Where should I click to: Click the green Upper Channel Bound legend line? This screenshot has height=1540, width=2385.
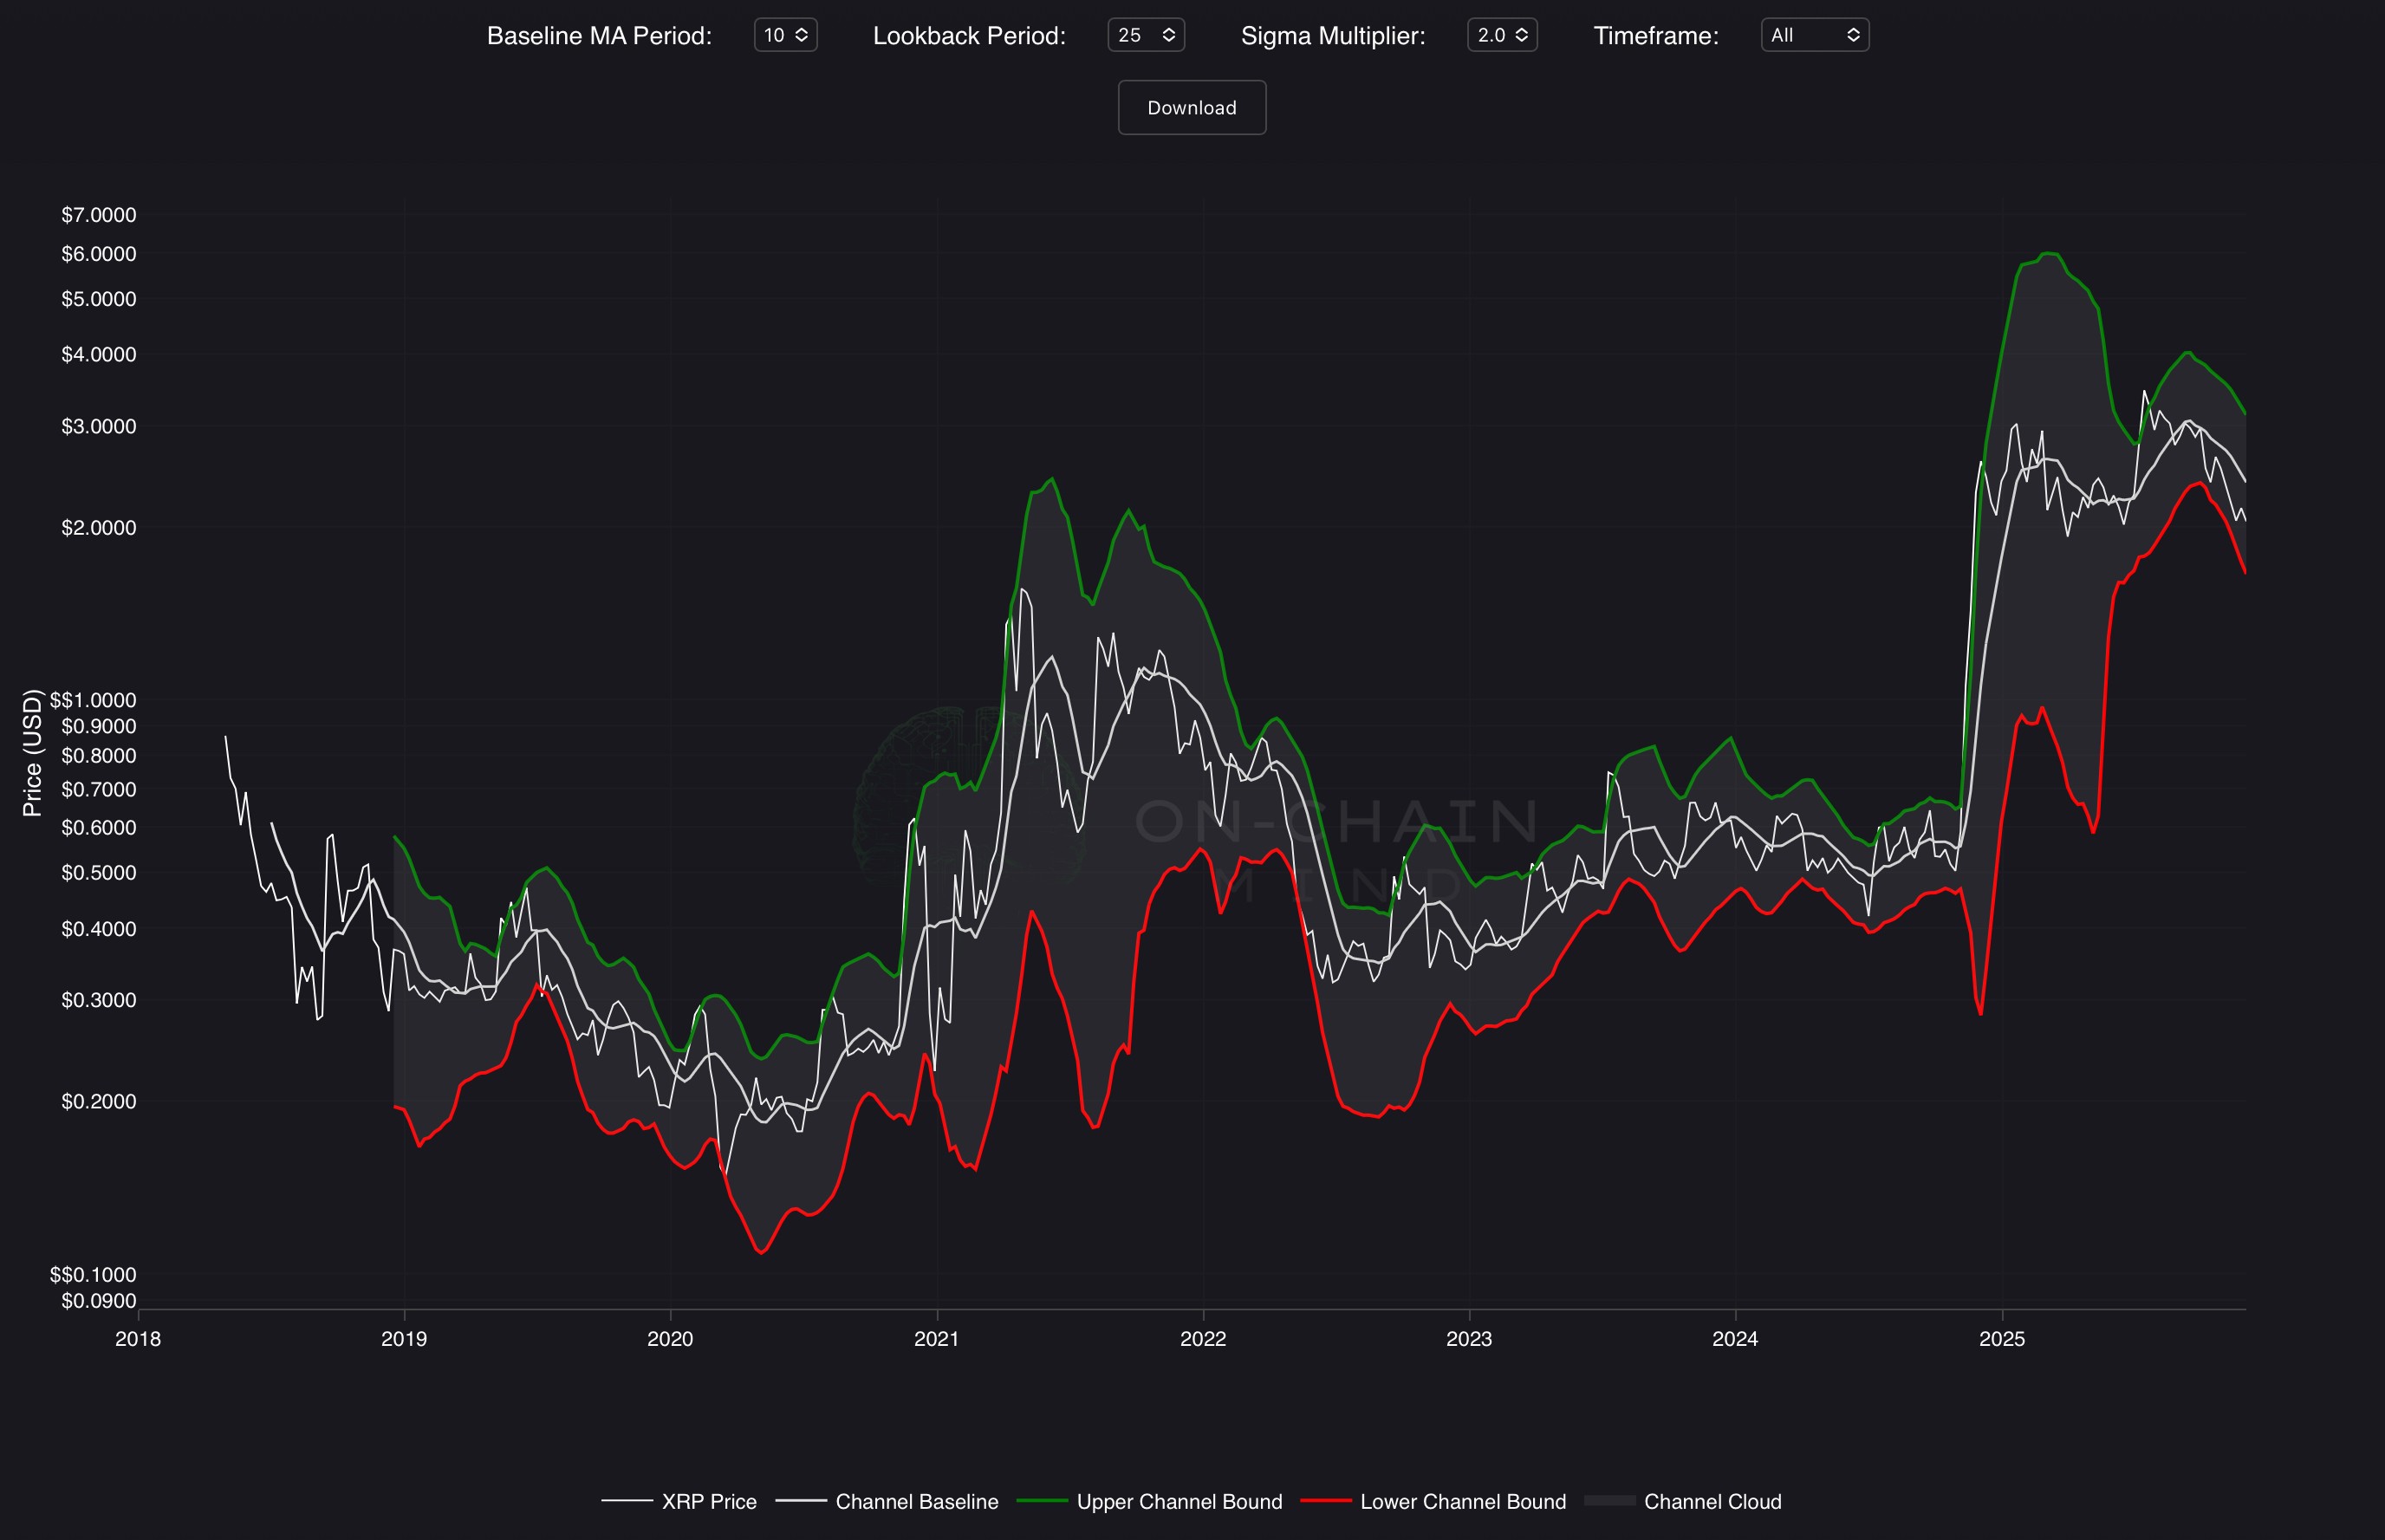pyautogui.click(x=1042, y=1501)
